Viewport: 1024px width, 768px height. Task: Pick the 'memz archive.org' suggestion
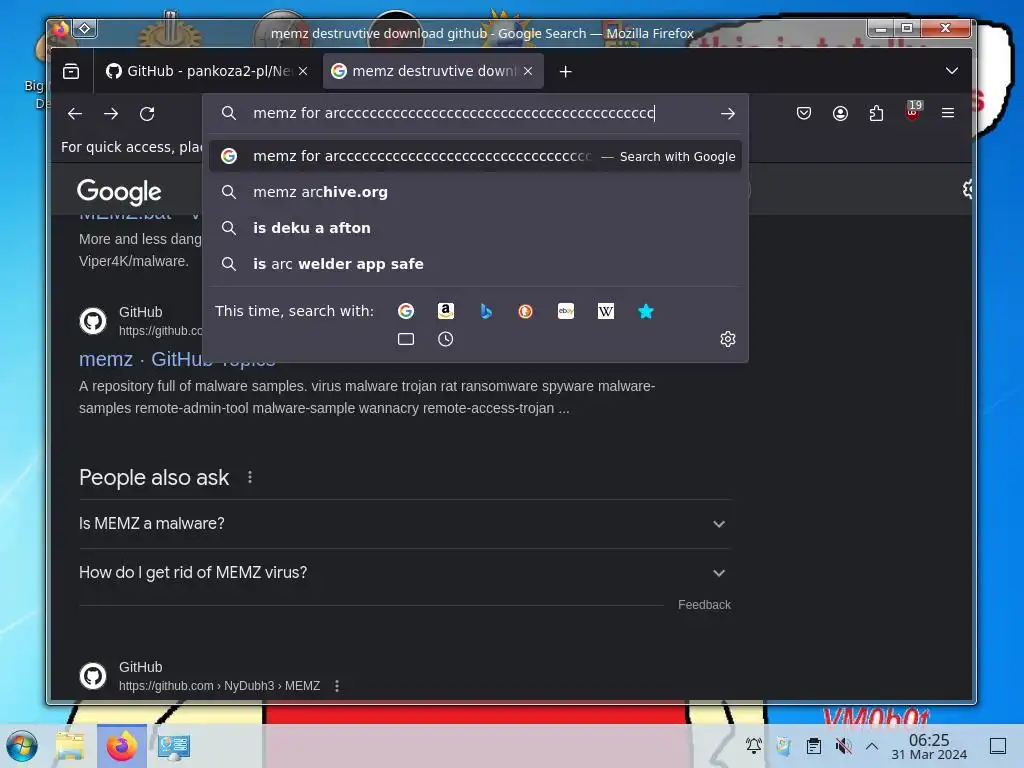click(x=475, y=192)
